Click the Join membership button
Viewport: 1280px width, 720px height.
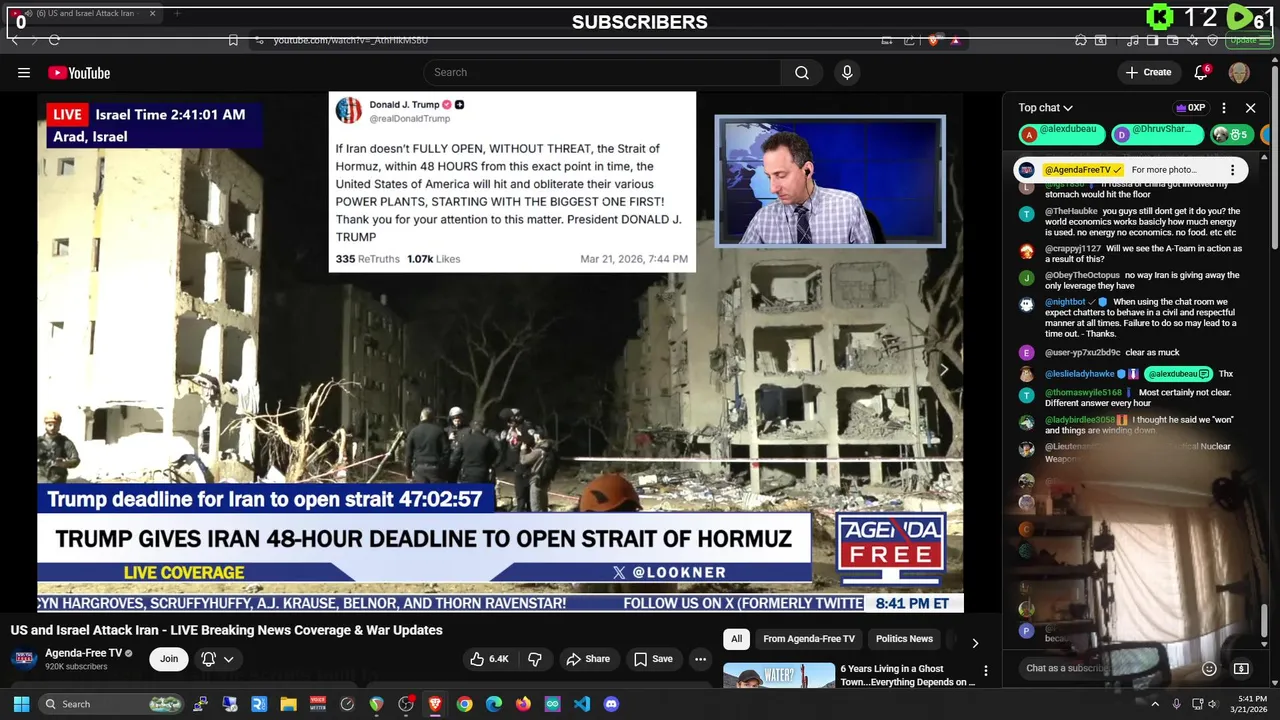click(x=169, y=659)
